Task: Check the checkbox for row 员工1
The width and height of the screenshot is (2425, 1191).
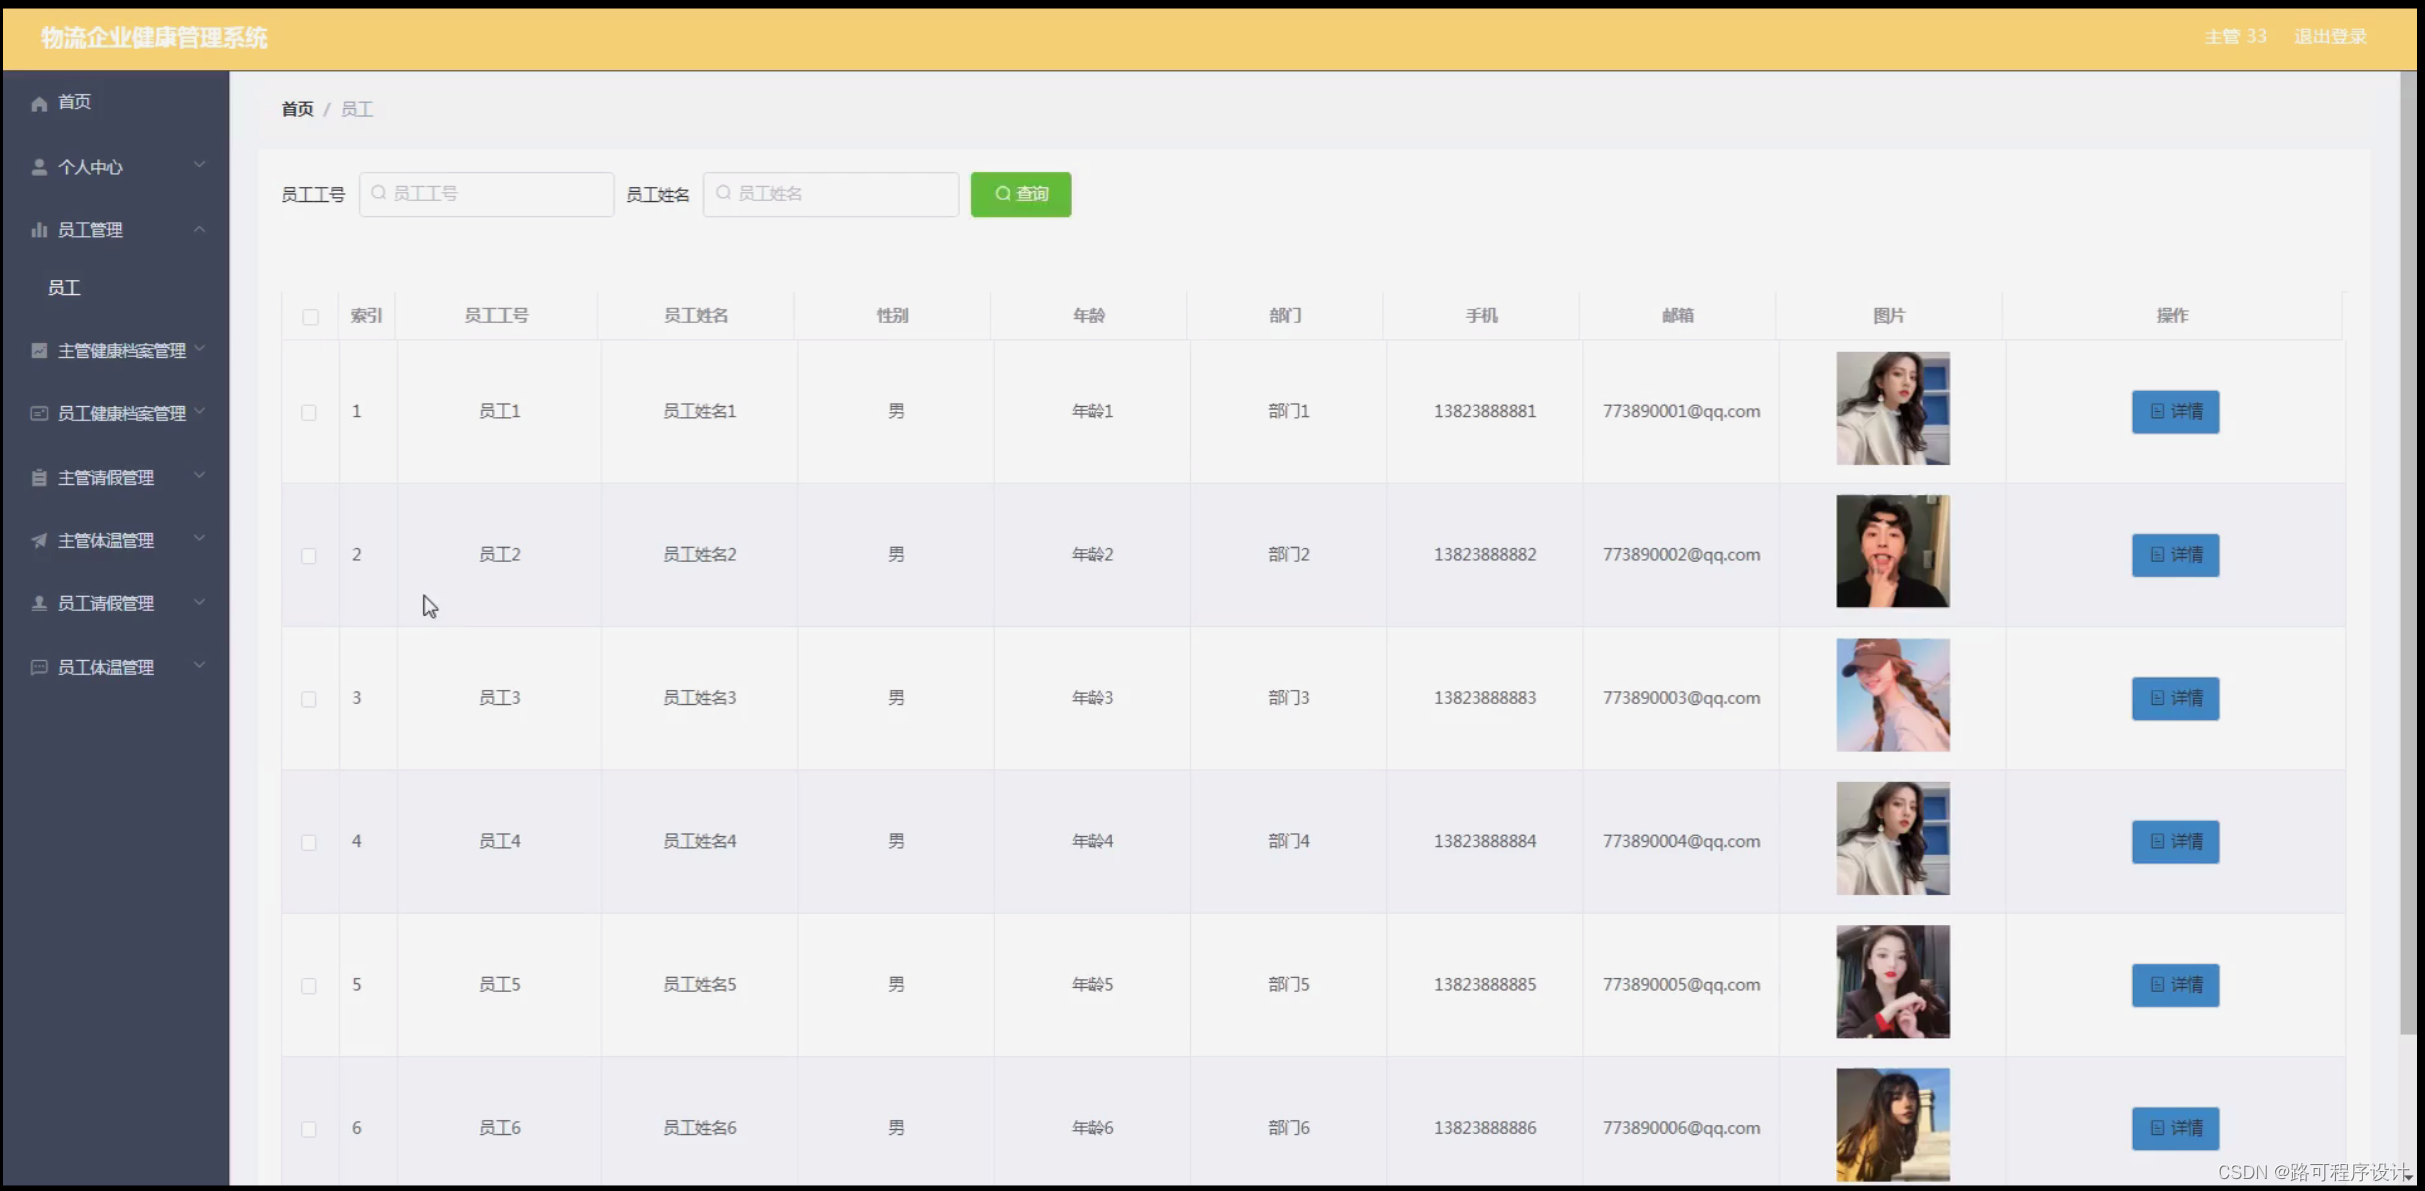Action: 309,412
